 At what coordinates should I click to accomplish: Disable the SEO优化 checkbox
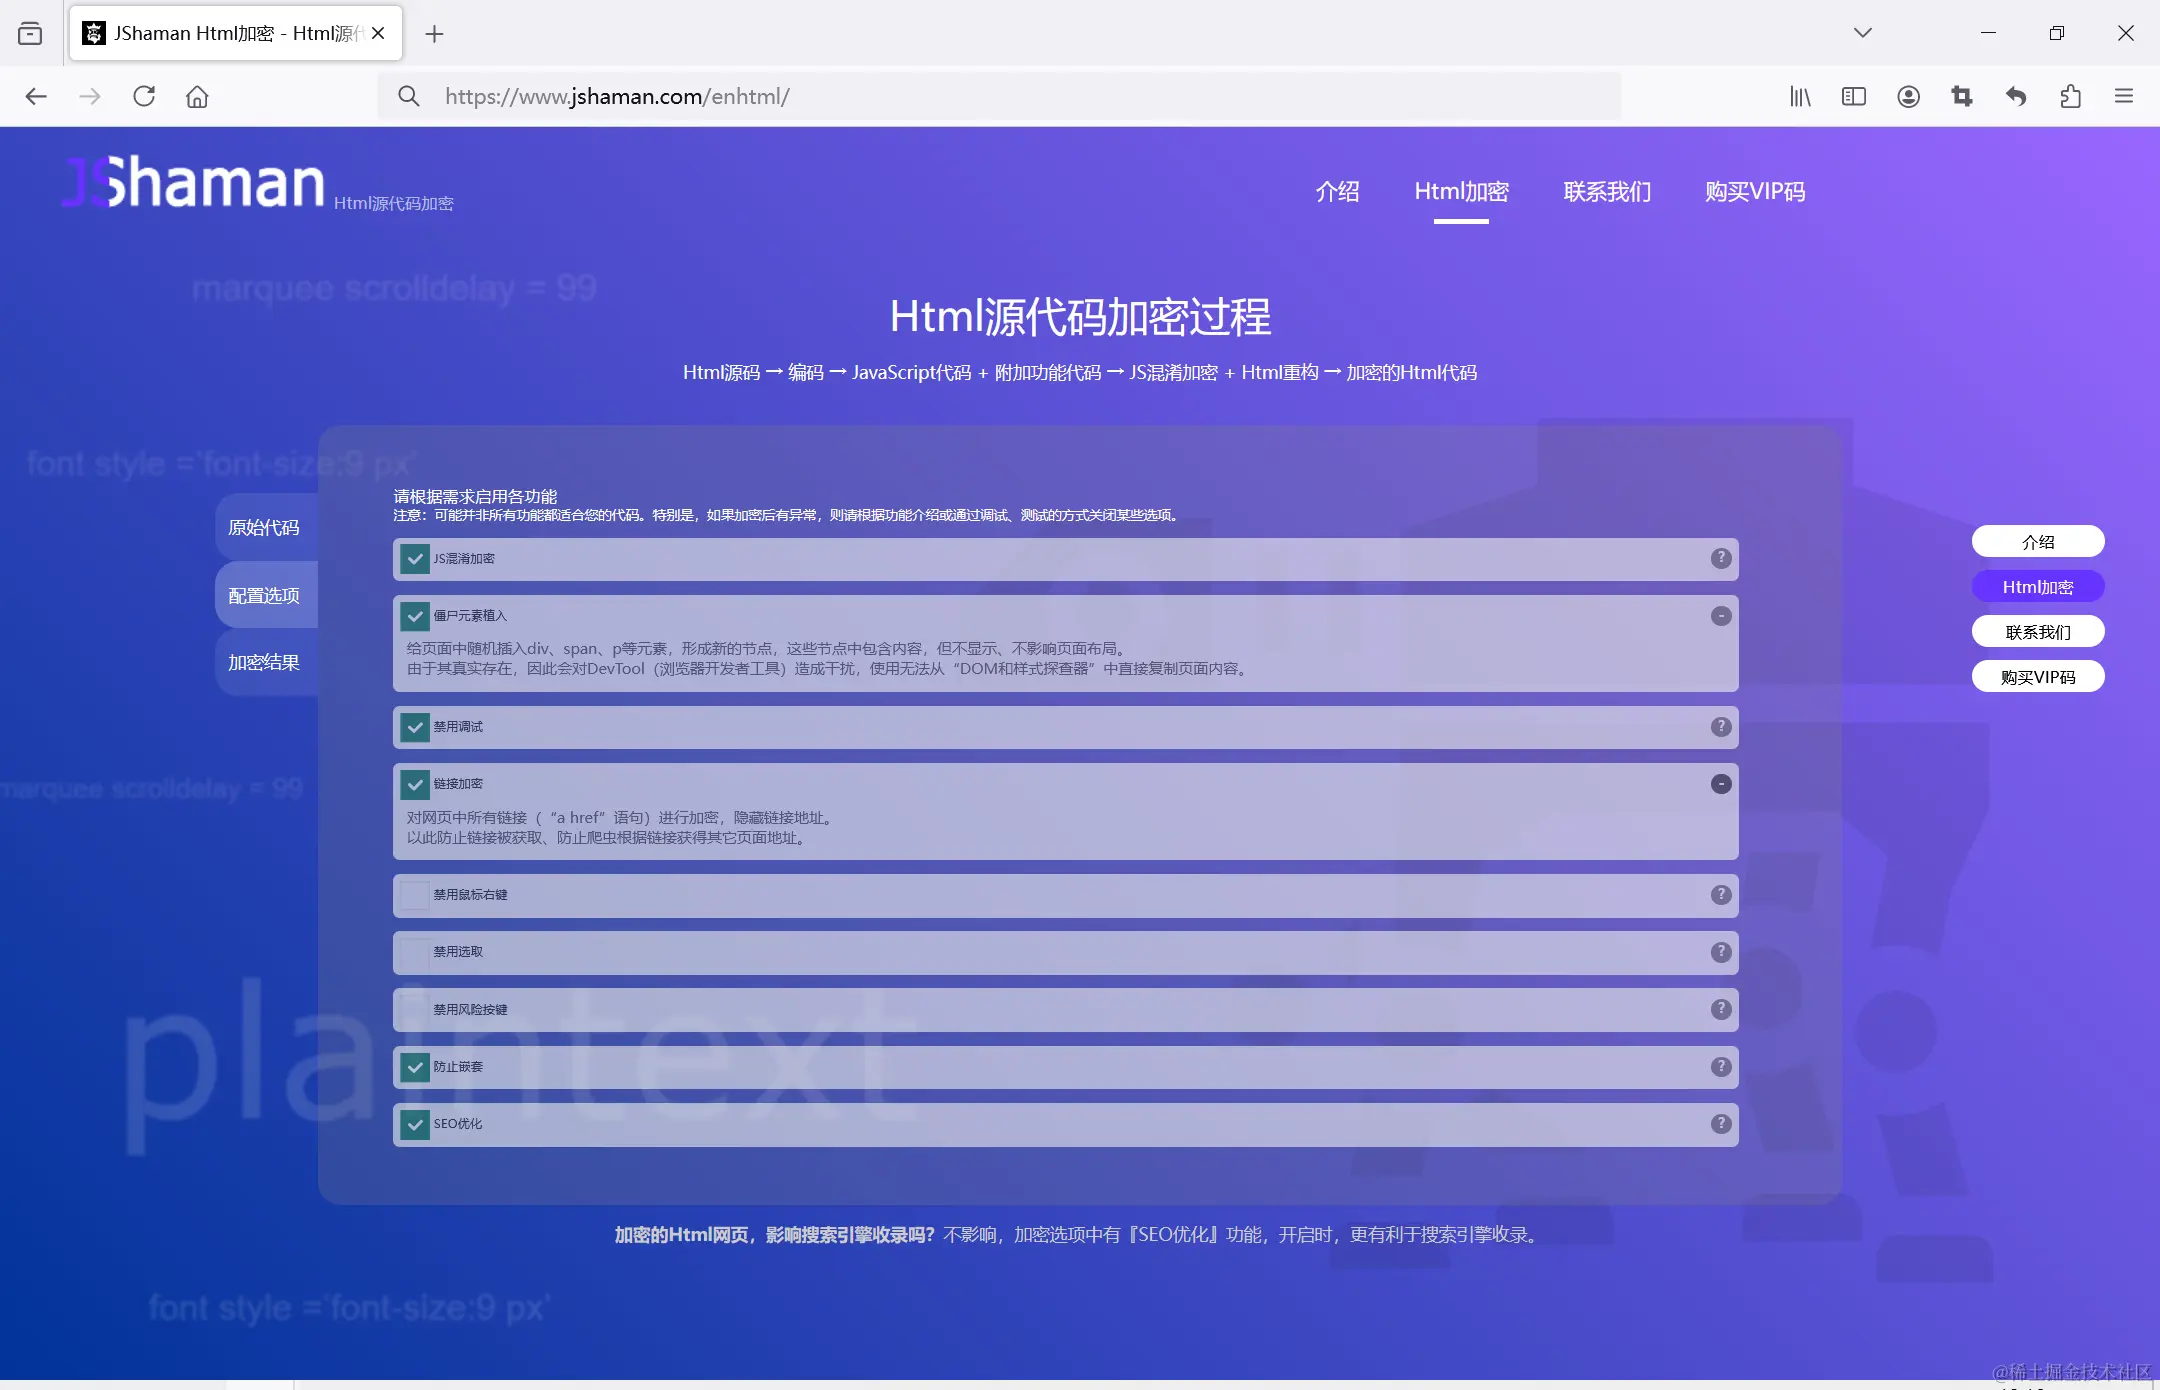(x=415, y=1124)
